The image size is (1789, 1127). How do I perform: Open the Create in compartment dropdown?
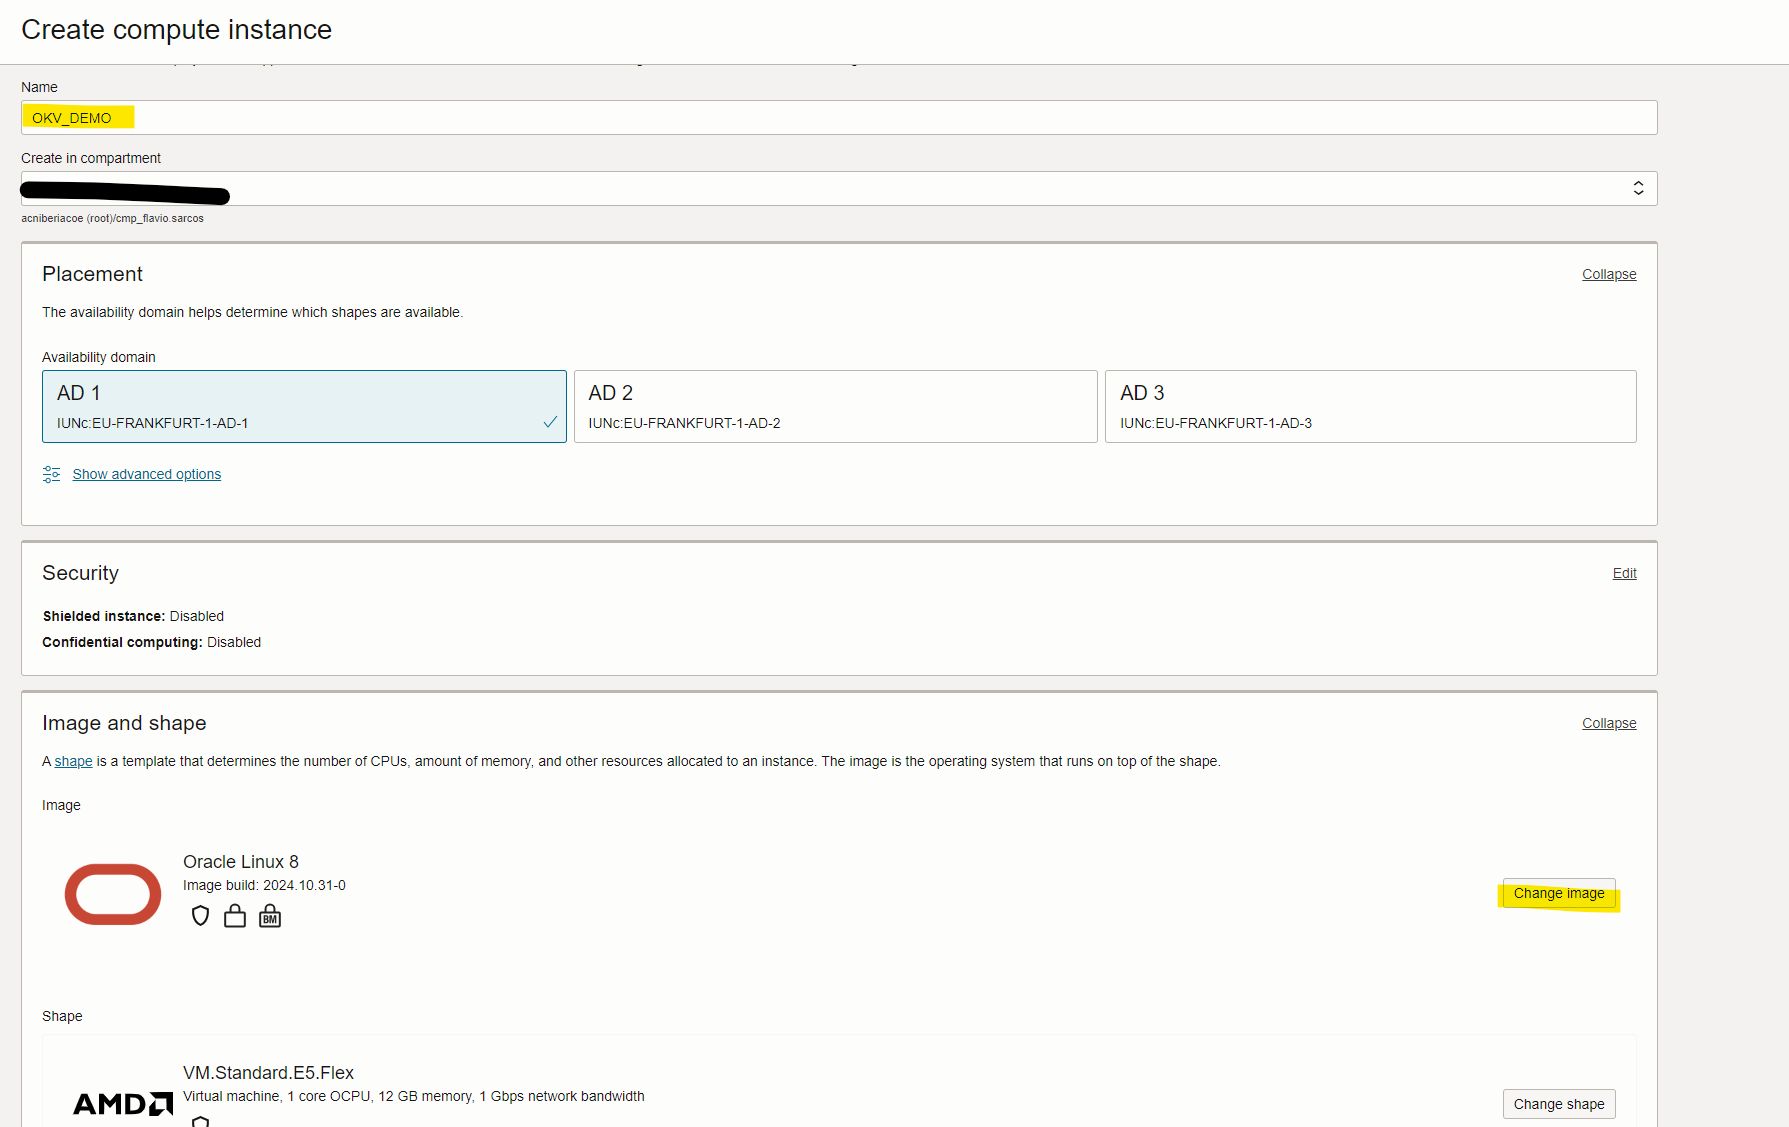tap(838, 188)
